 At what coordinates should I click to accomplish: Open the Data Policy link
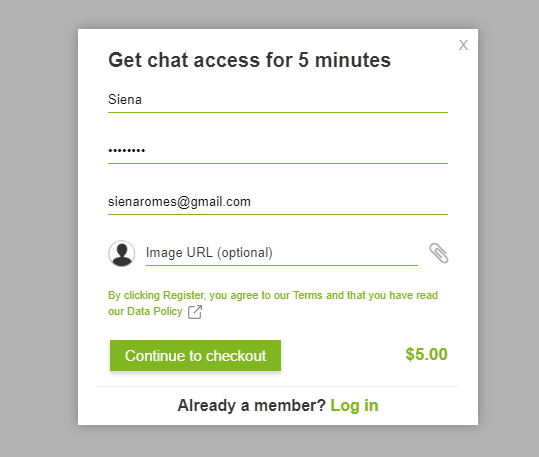click(154, 311)
